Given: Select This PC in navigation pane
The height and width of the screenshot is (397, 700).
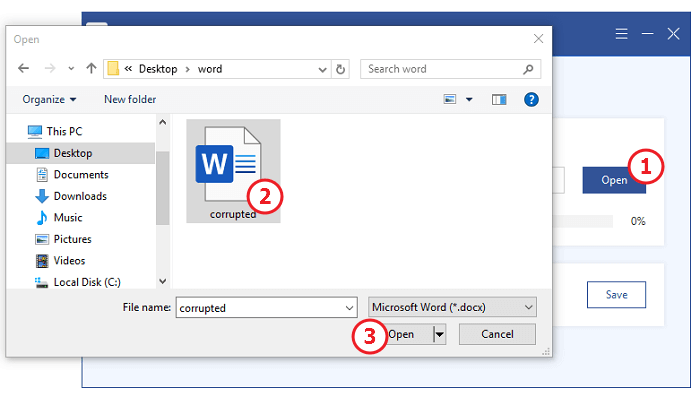Looking at the screenshot, I should [x=64, y=131].
